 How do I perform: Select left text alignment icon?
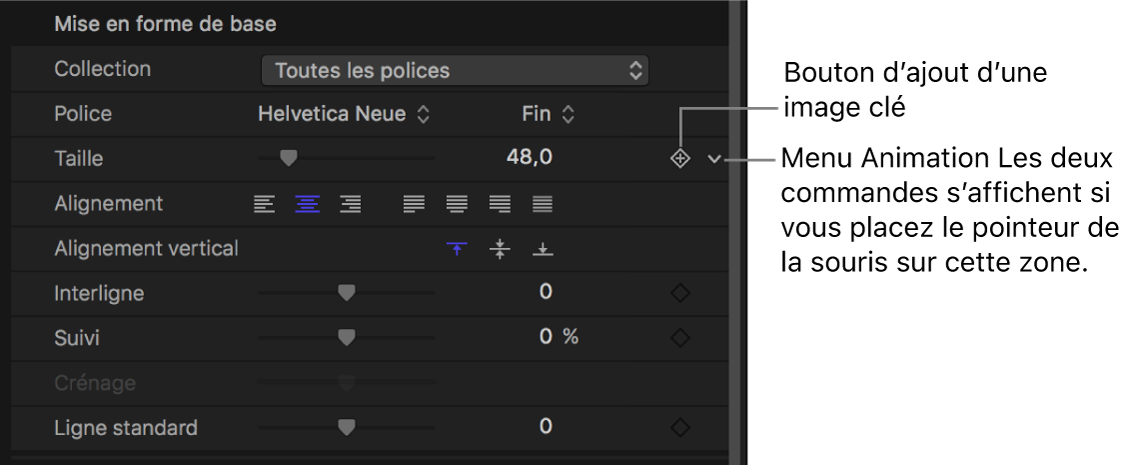(x=263, y=204)
